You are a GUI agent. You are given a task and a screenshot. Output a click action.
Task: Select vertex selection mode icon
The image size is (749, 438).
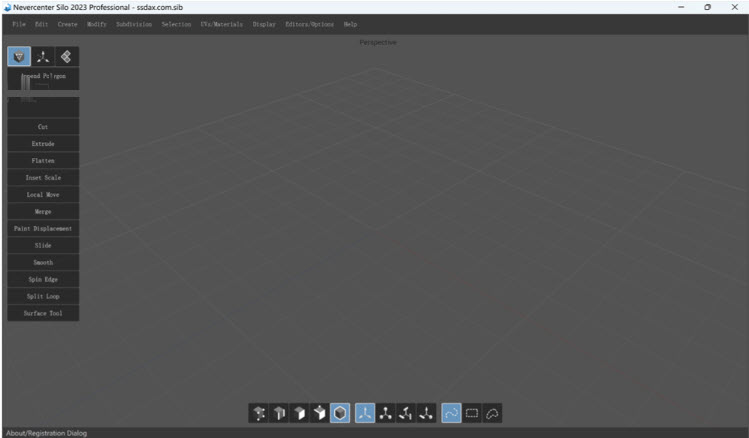pos(260,413)
